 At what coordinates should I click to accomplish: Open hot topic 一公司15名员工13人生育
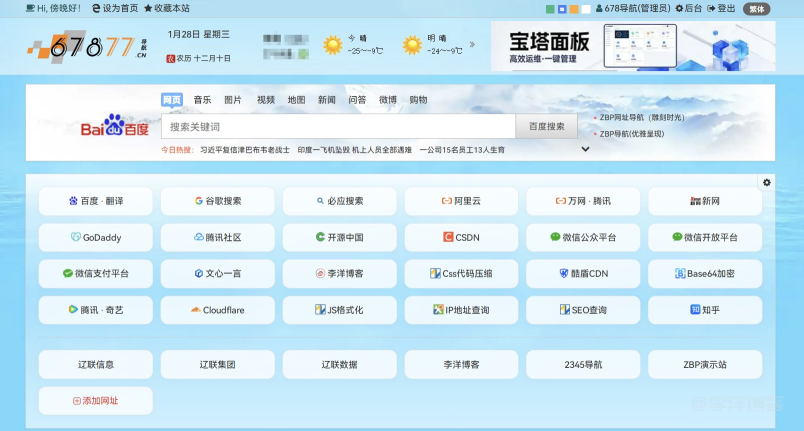[462, 150]
